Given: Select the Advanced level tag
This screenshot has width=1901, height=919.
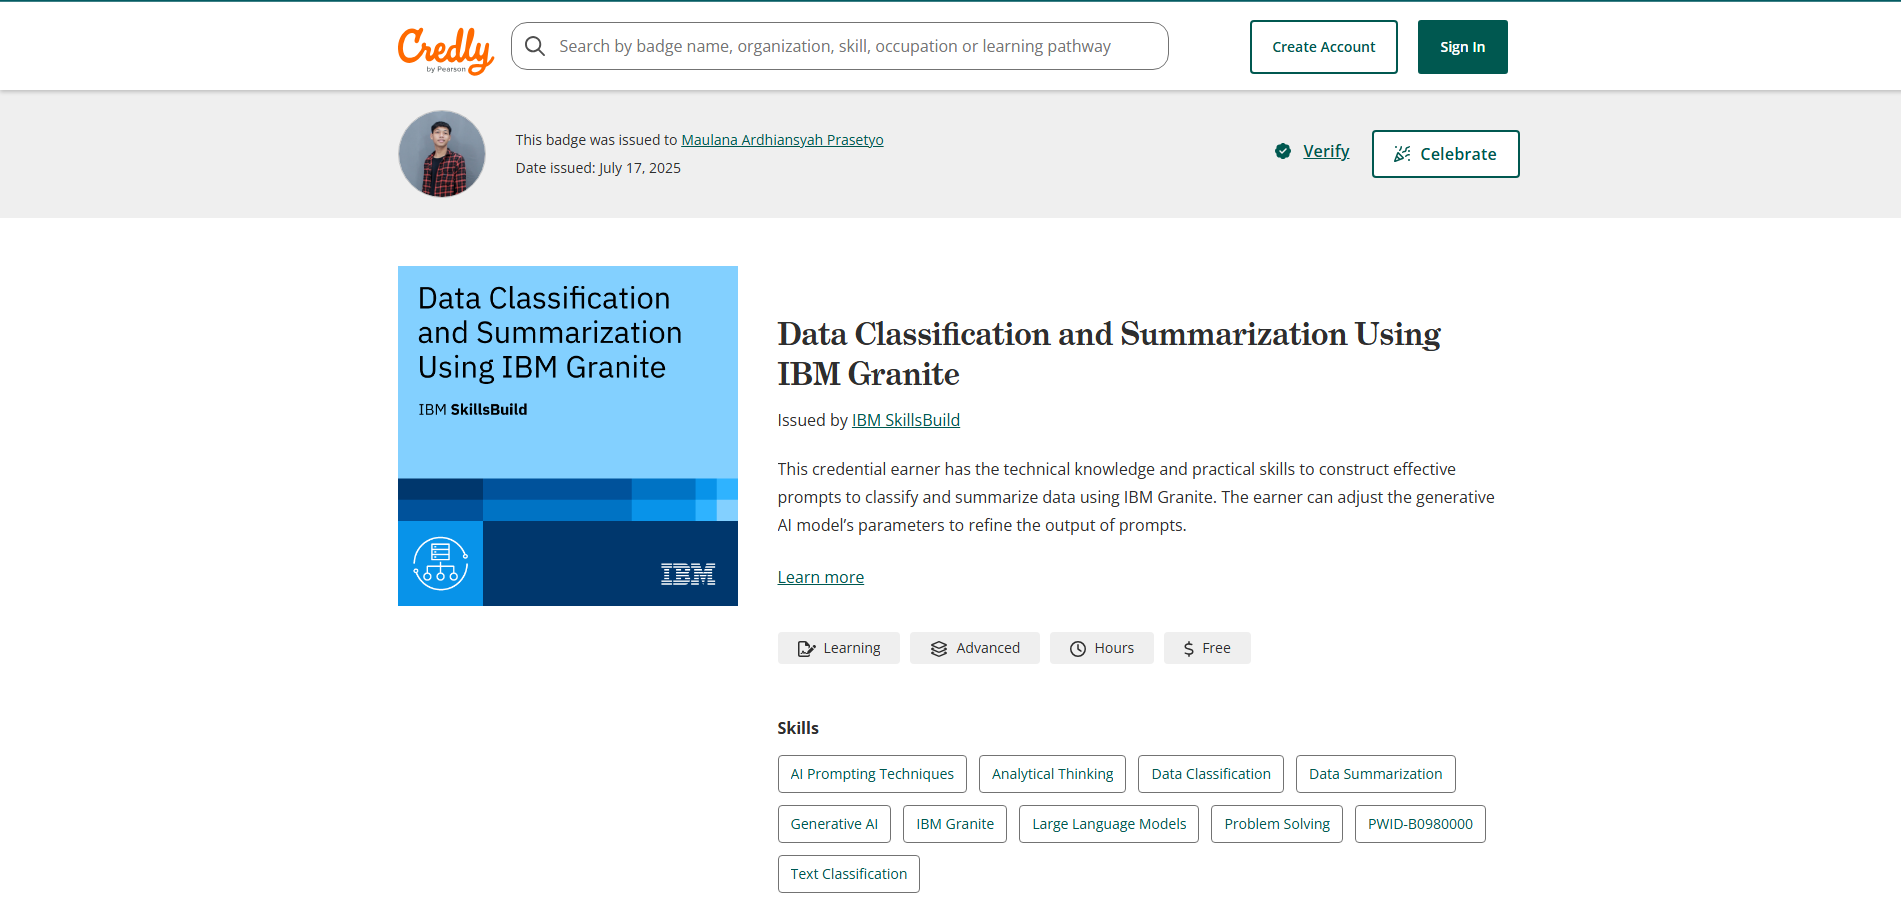Looking at the screenshot, I should tap(974, 648).
